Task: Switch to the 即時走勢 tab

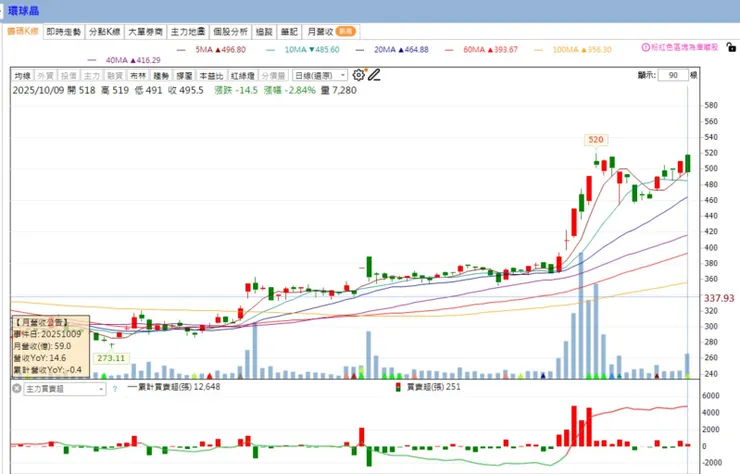Action: pos(64,32)
